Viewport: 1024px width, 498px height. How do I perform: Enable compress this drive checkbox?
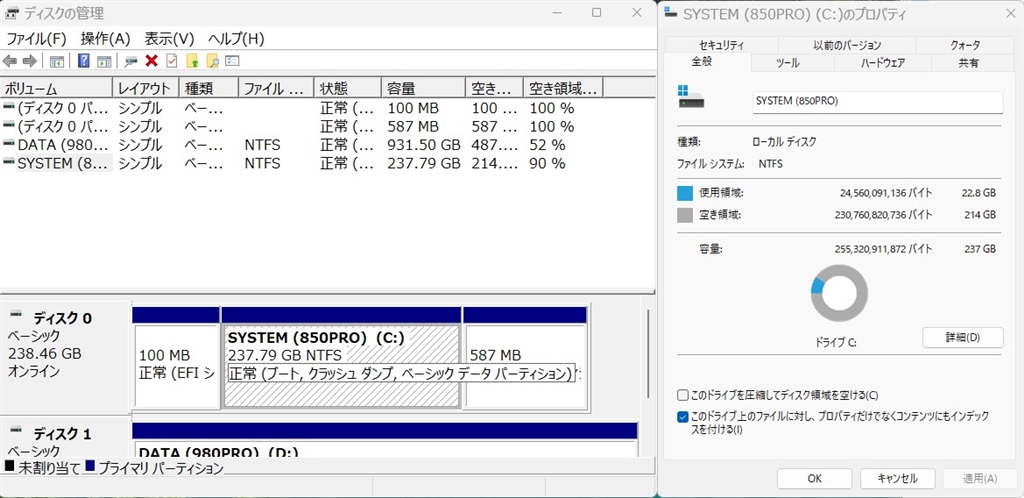(x=683, y=395)
